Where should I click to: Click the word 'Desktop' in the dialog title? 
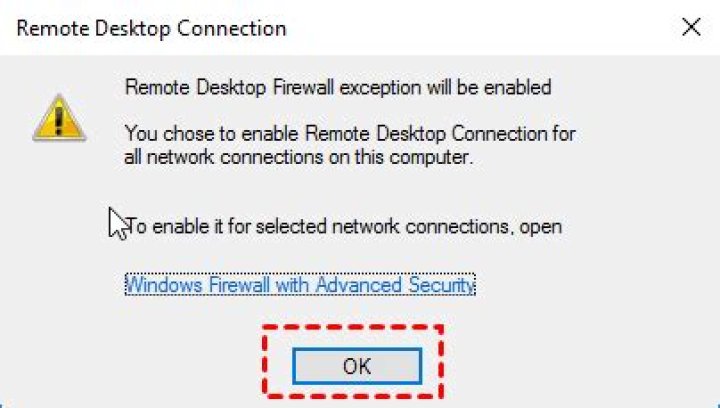click(134, 28)
